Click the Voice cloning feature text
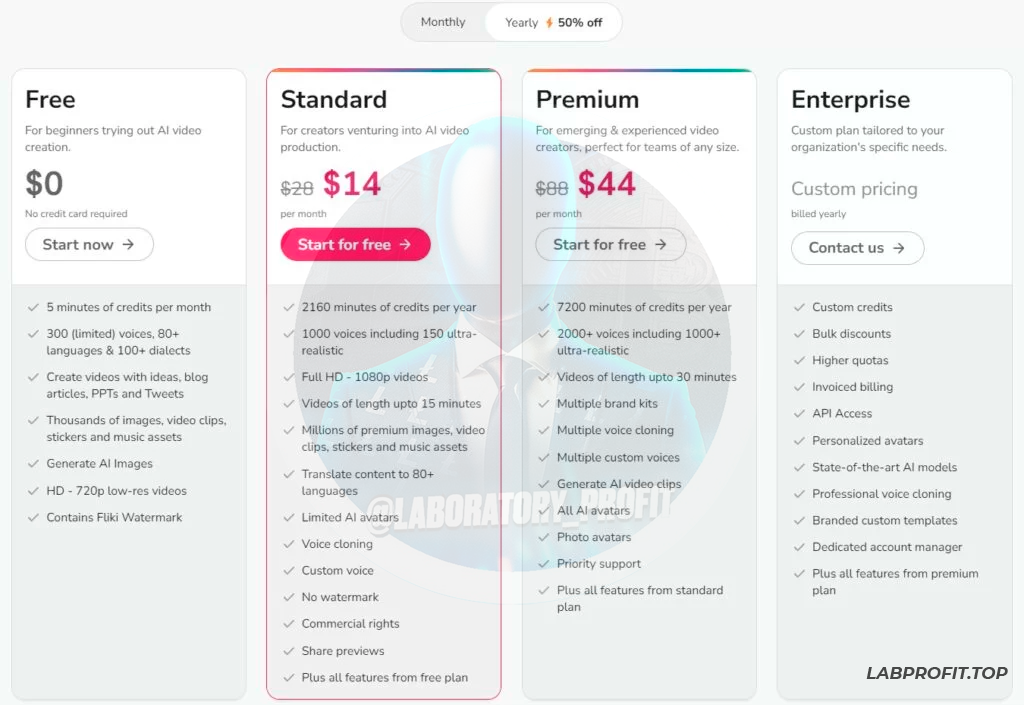This screenshot has width=1024, height=705. pyautogui.click(x=337, y=544)
